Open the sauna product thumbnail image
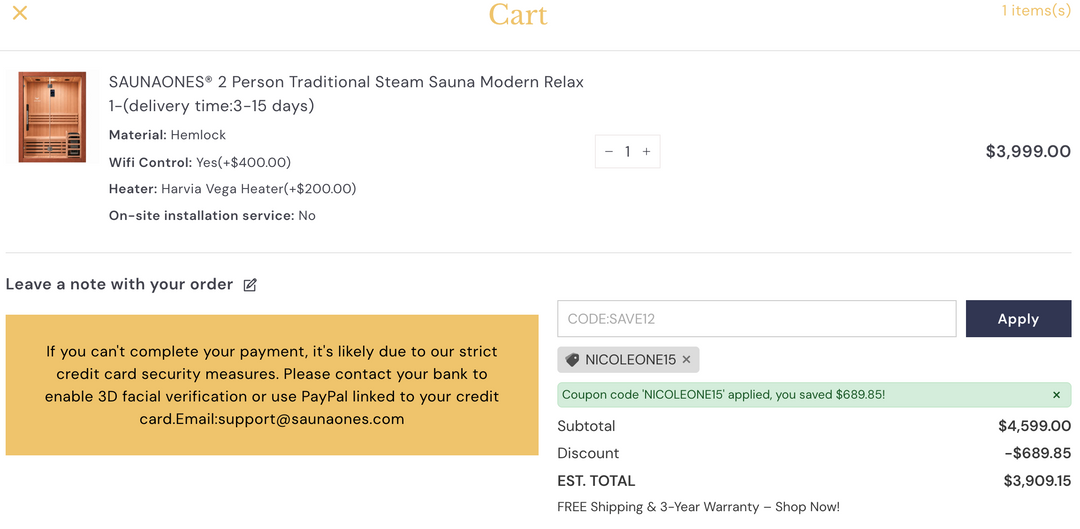 pos(52,117)
